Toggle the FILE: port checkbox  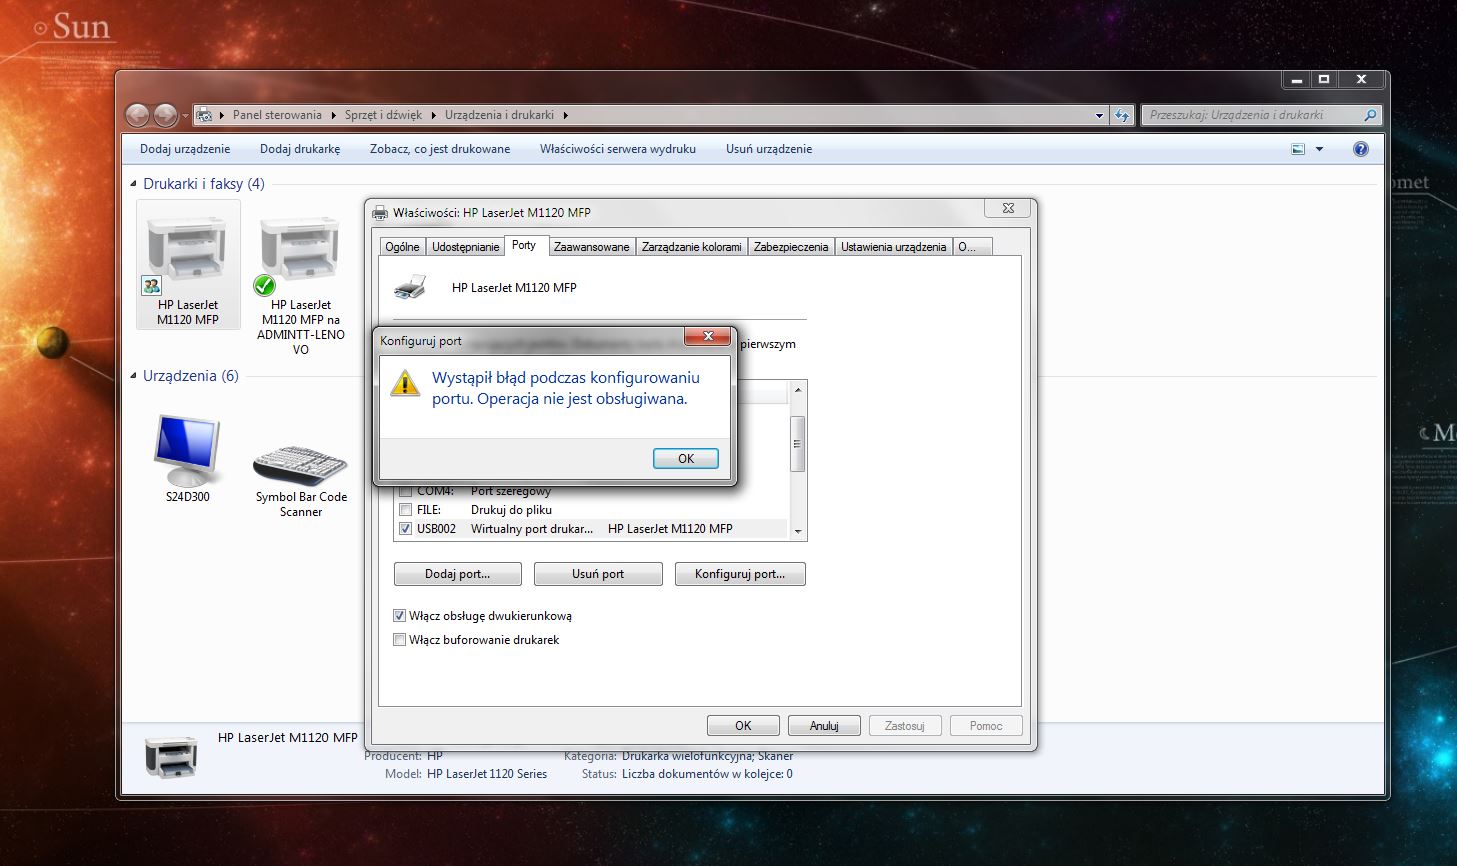click(x=405, y=510)
